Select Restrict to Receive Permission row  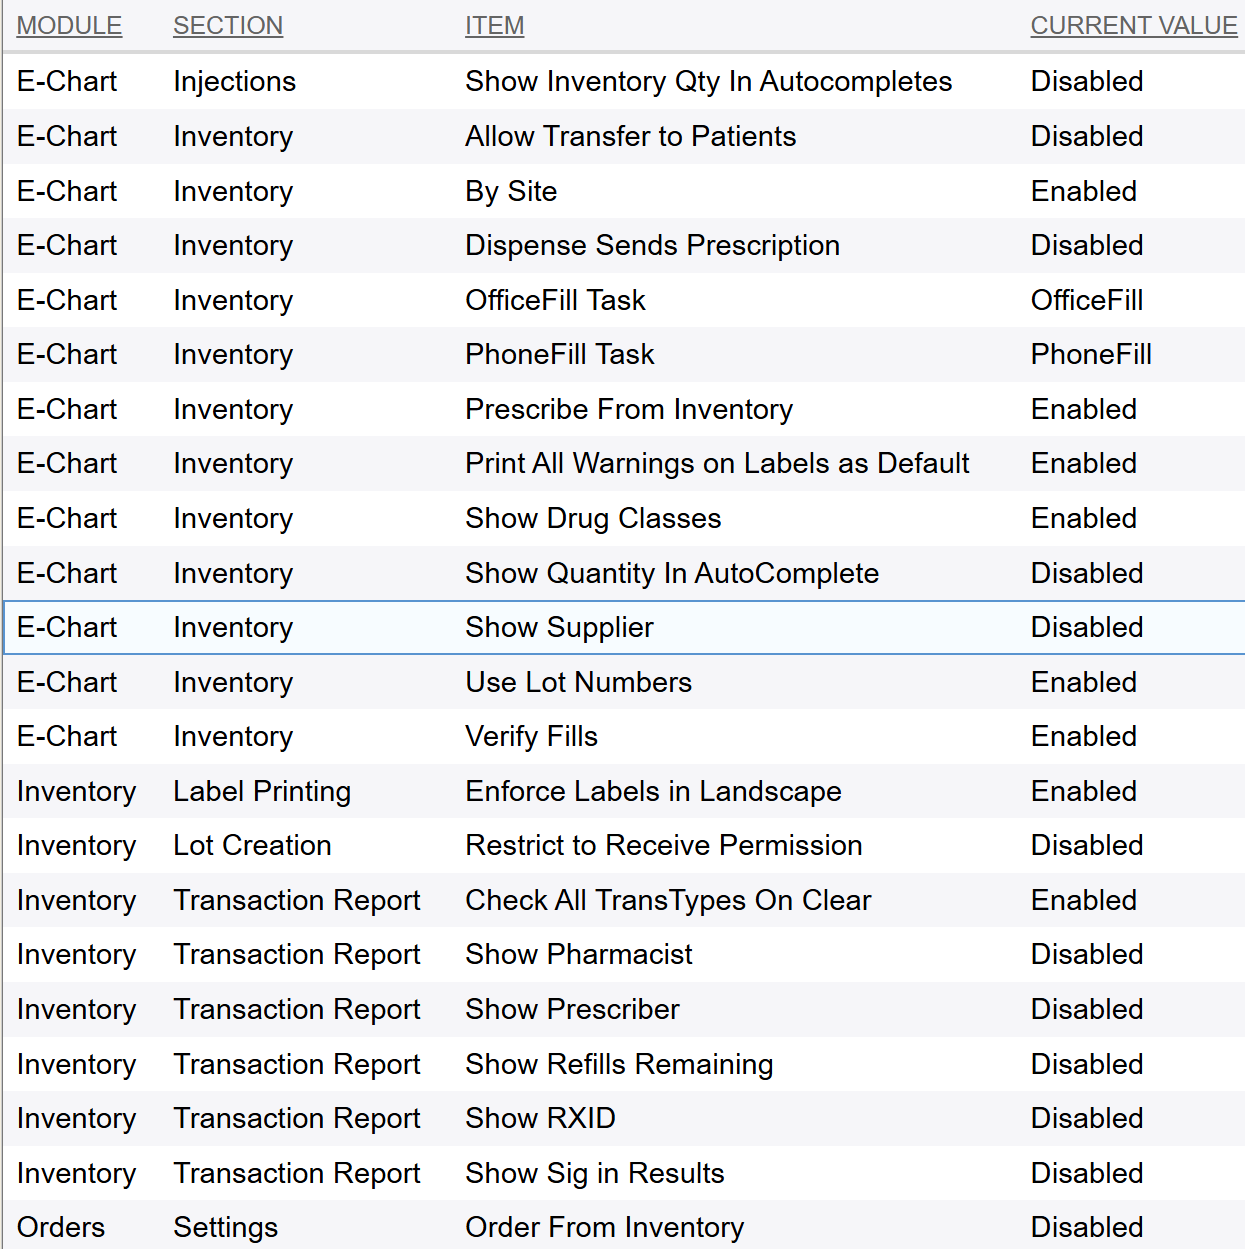(663, 846)
